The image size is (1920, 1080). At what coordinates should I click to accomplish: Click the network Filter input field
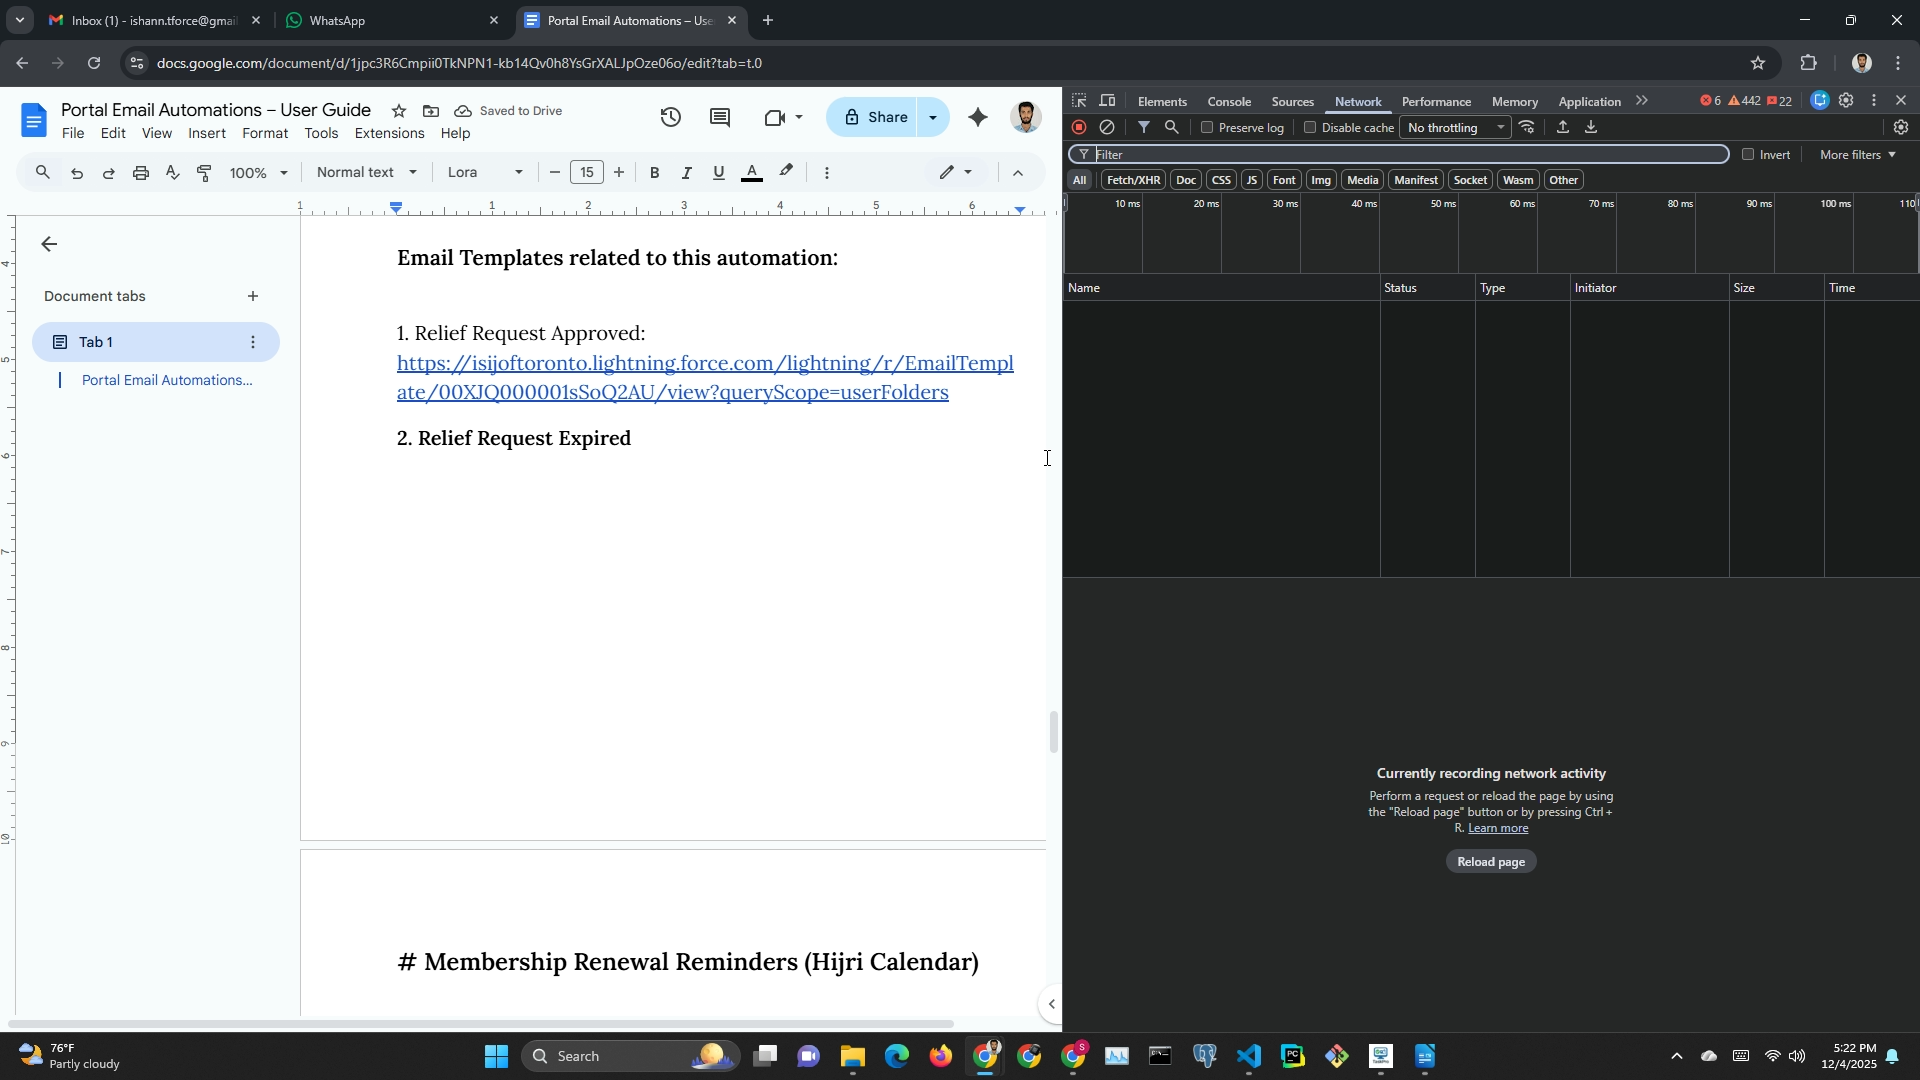tap(1400, 155)
